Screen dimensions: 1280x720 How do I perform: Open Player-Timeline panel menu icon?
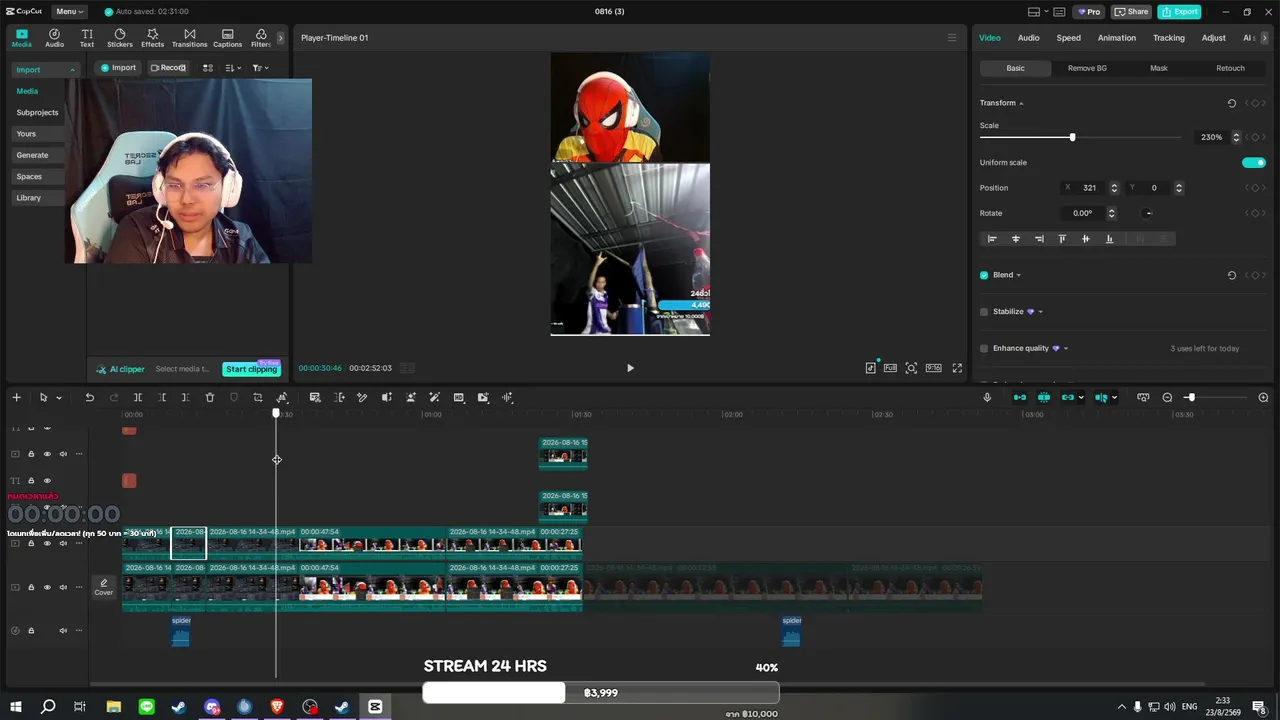(952, 38)
